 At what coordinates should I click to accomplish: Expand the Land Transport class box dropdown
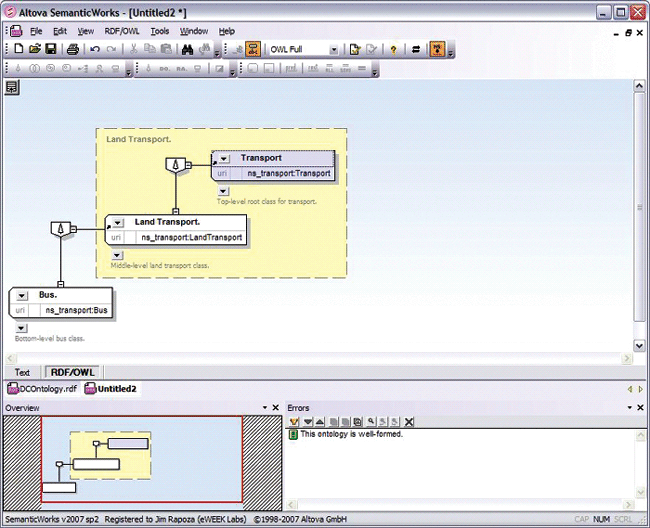click(x=118, y=223)
